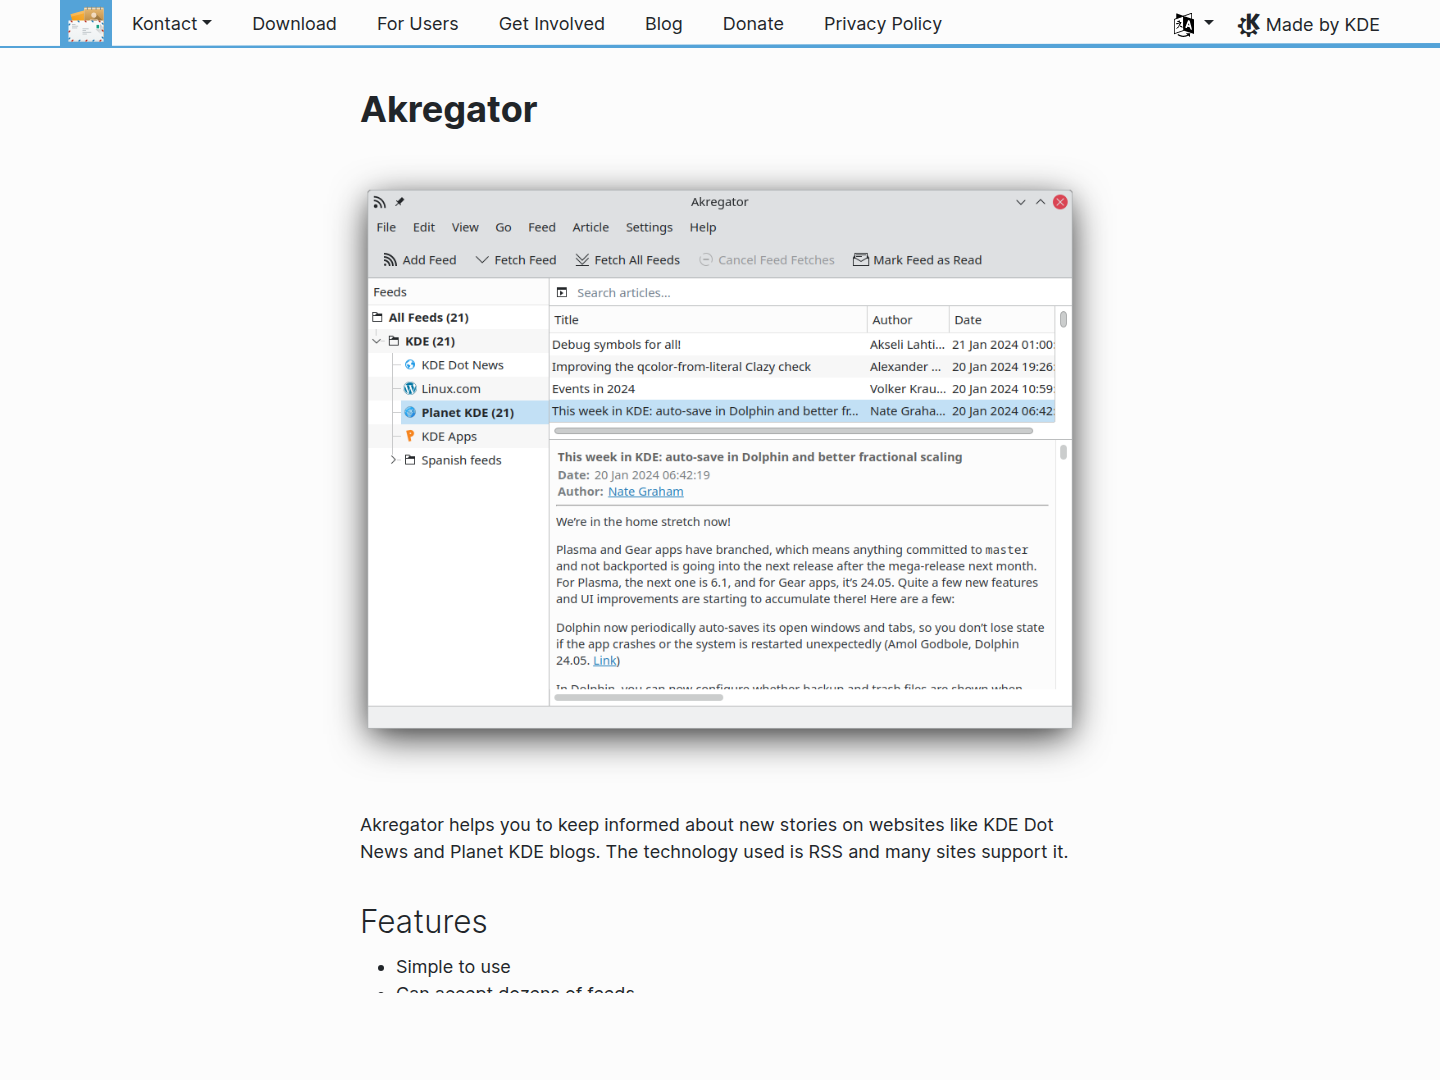Sort articles by the Date column
Screen dimensions: 1440x1080
coord(1001,320)
